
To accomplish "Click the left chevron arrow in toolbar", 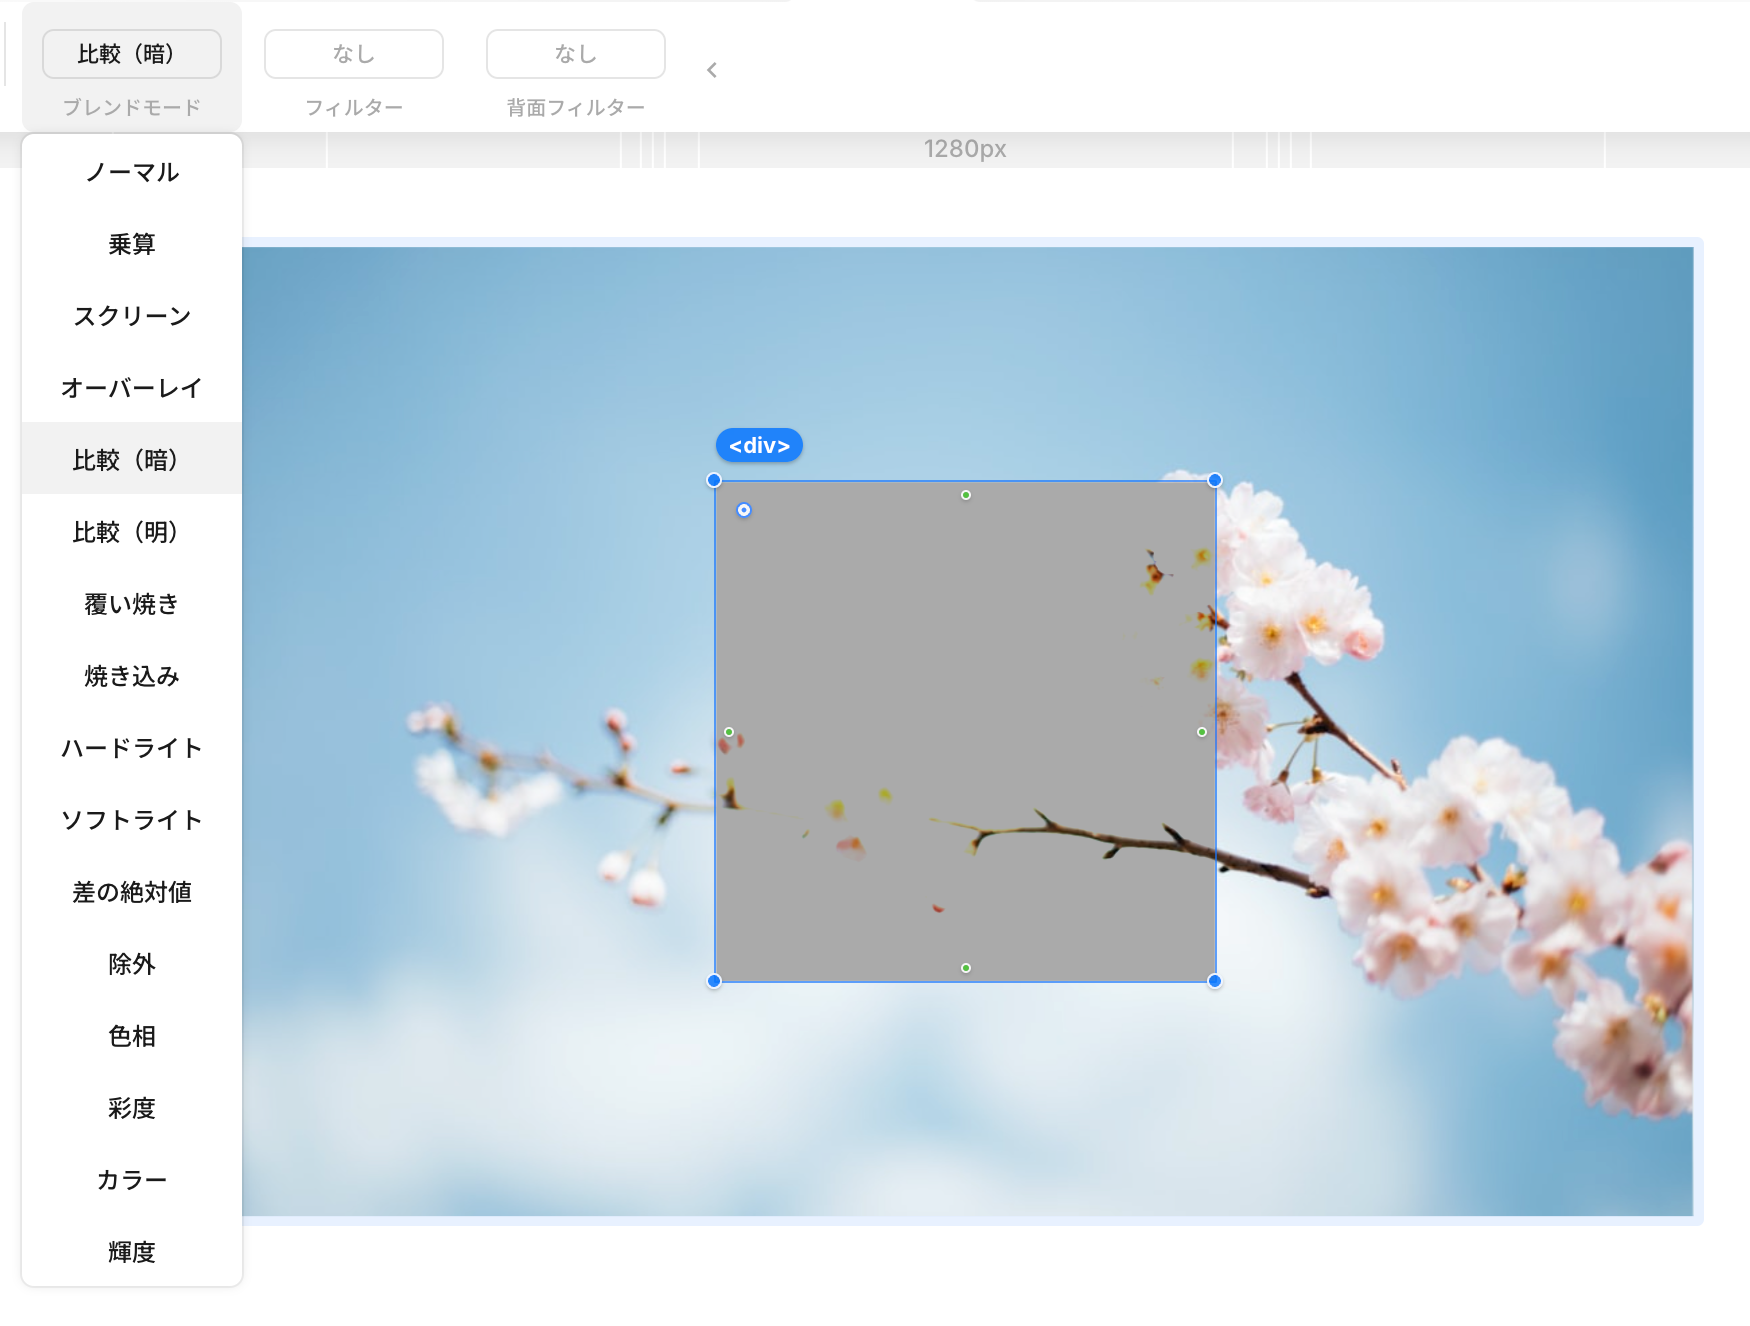I will [712, 70].
